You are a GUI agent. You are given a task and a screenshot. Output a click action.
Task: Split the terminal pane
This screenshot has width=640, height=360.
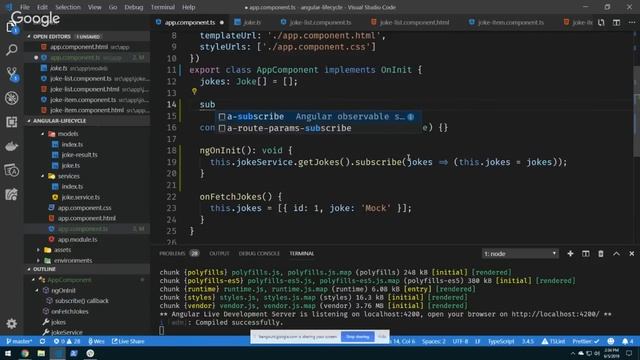[x=585, y=253]
